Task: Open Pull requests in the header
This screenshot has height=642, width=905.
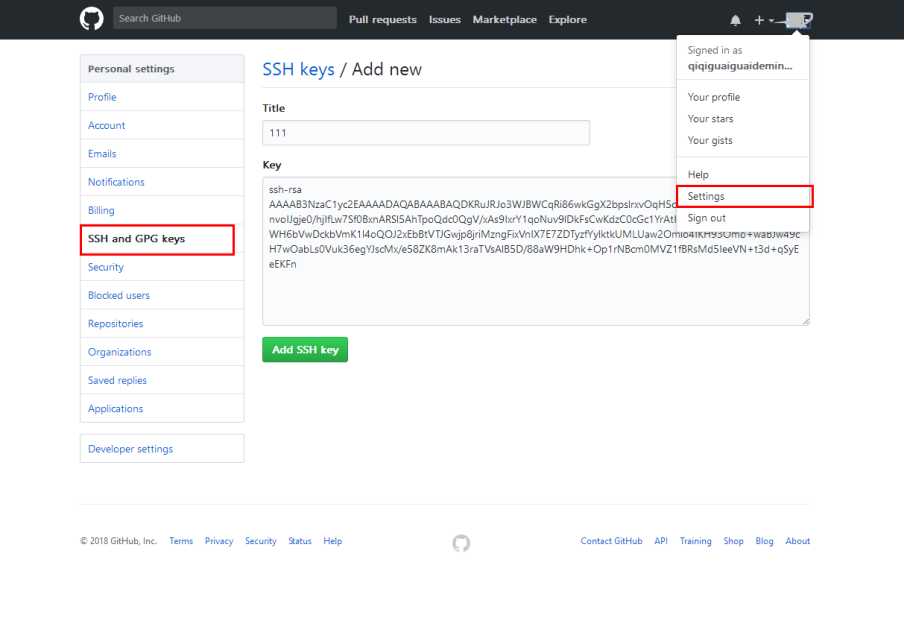Action: [x=383, y=20]
